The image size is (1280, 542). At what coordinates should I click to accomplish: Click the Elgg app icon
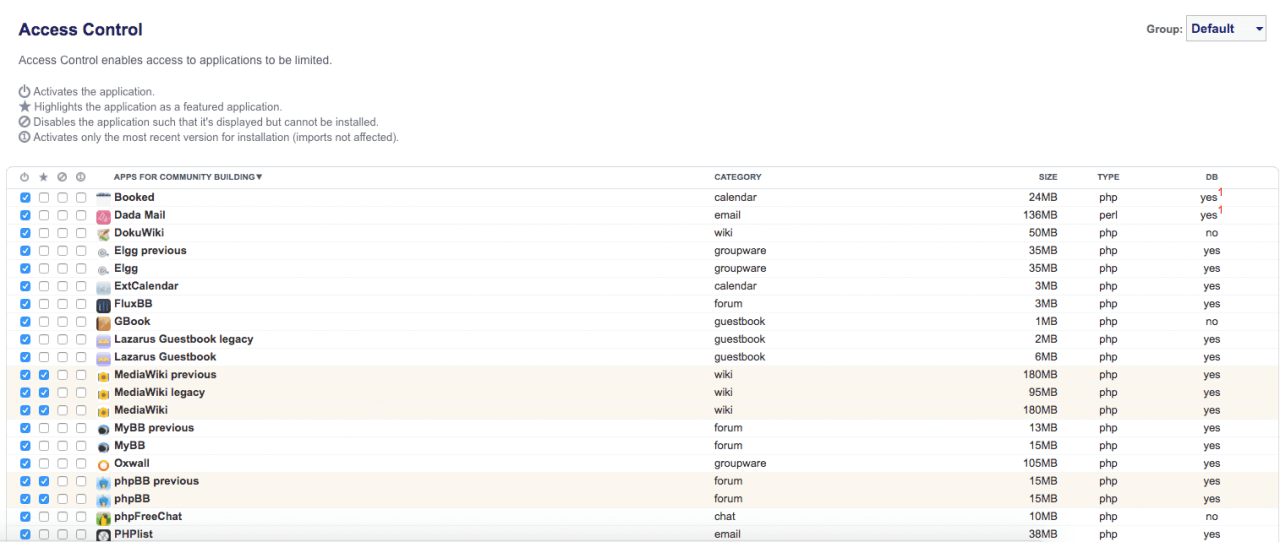coord(103,269)
